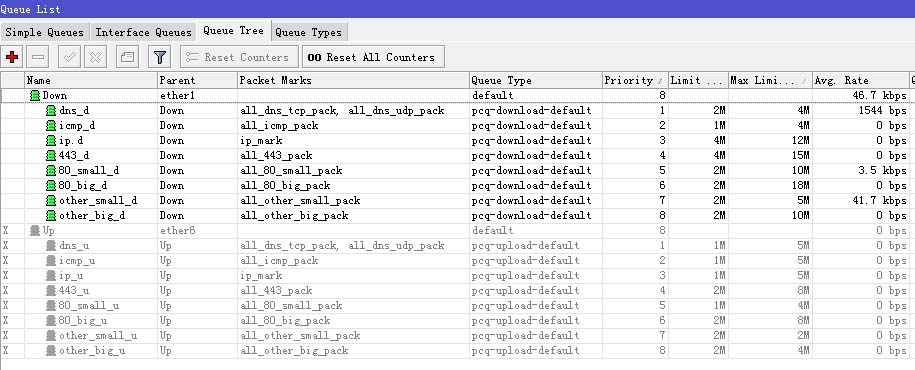Select the disabled Up queue name

[x=48, y=231]
